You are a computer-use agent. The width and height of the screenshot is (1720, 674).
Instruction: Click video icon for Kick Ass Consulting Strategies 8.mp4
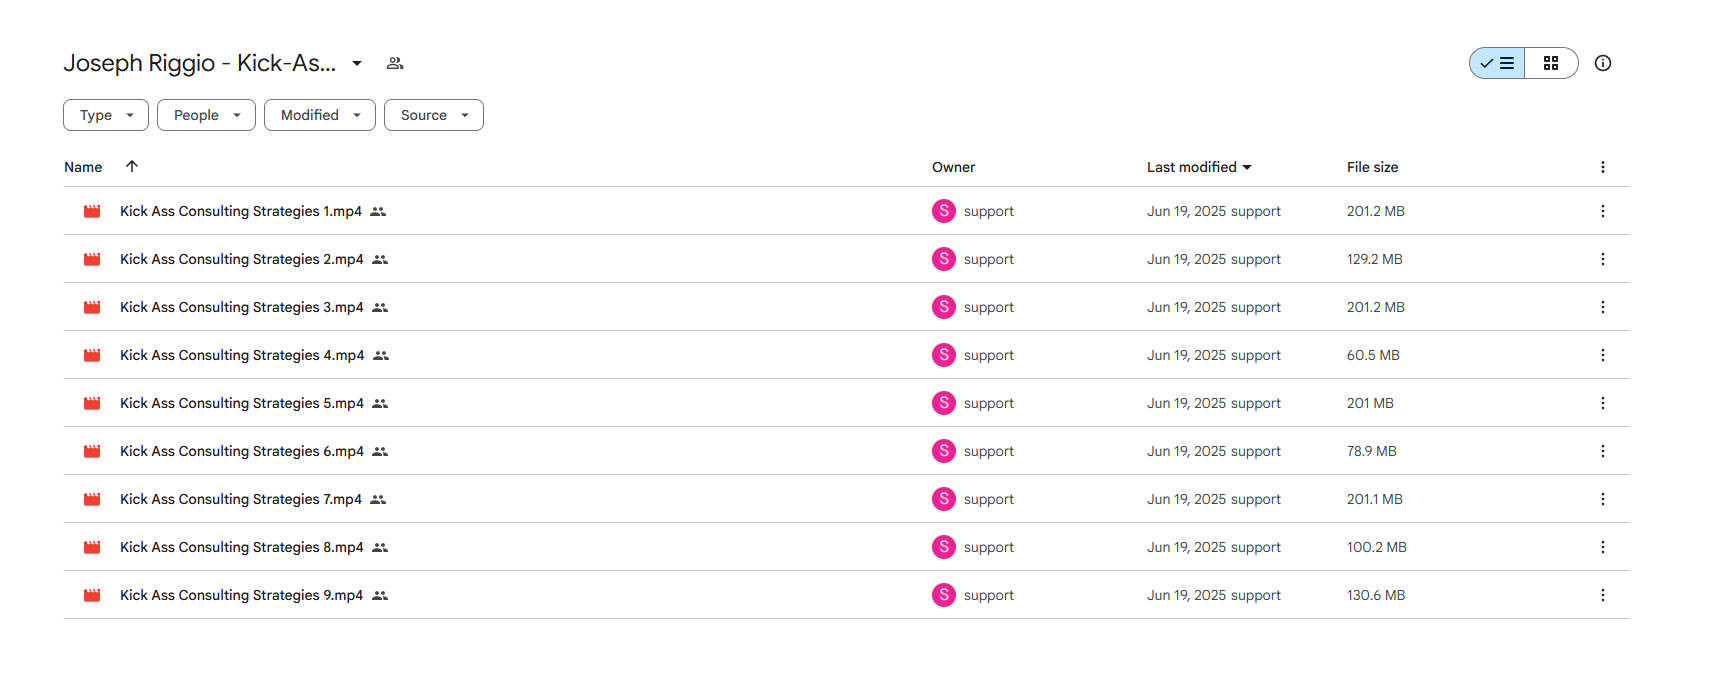pos(92,547)
